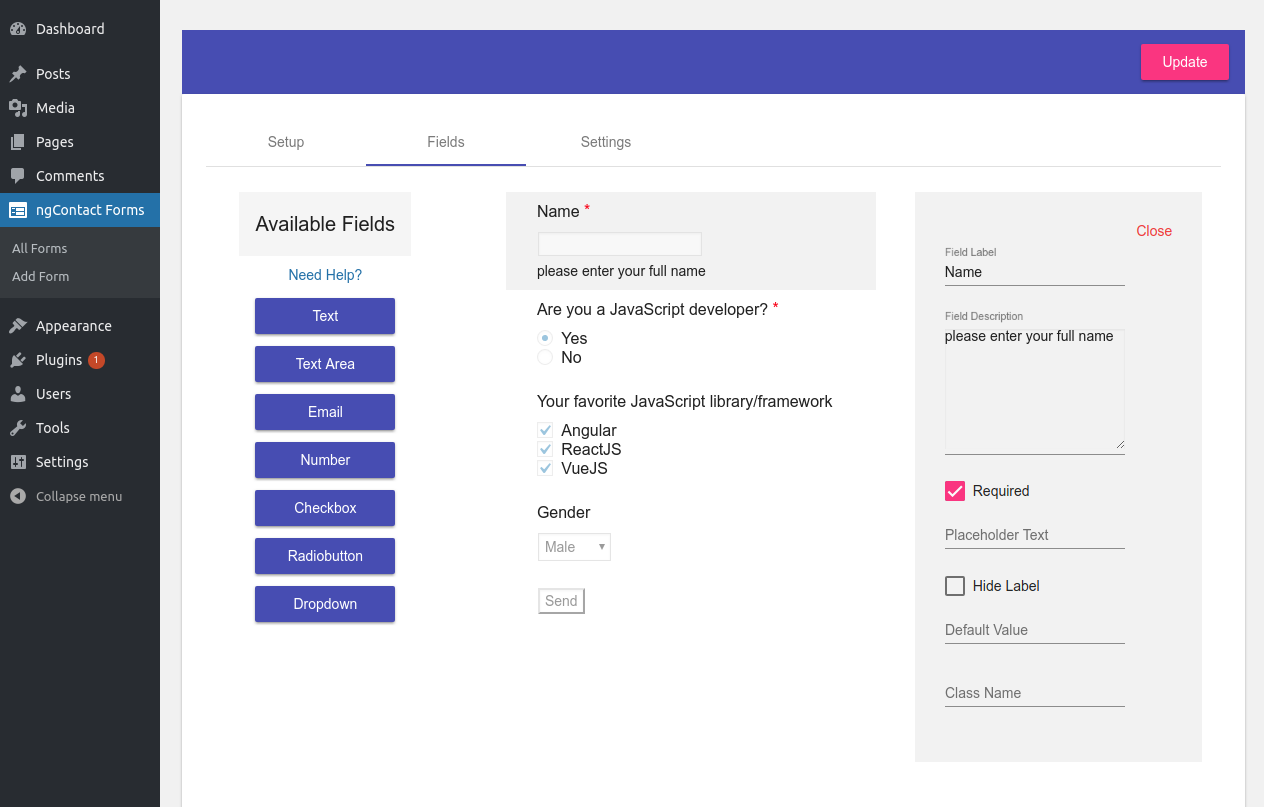
Task: Open the Comments menu item
Action: tap(80, 176)
